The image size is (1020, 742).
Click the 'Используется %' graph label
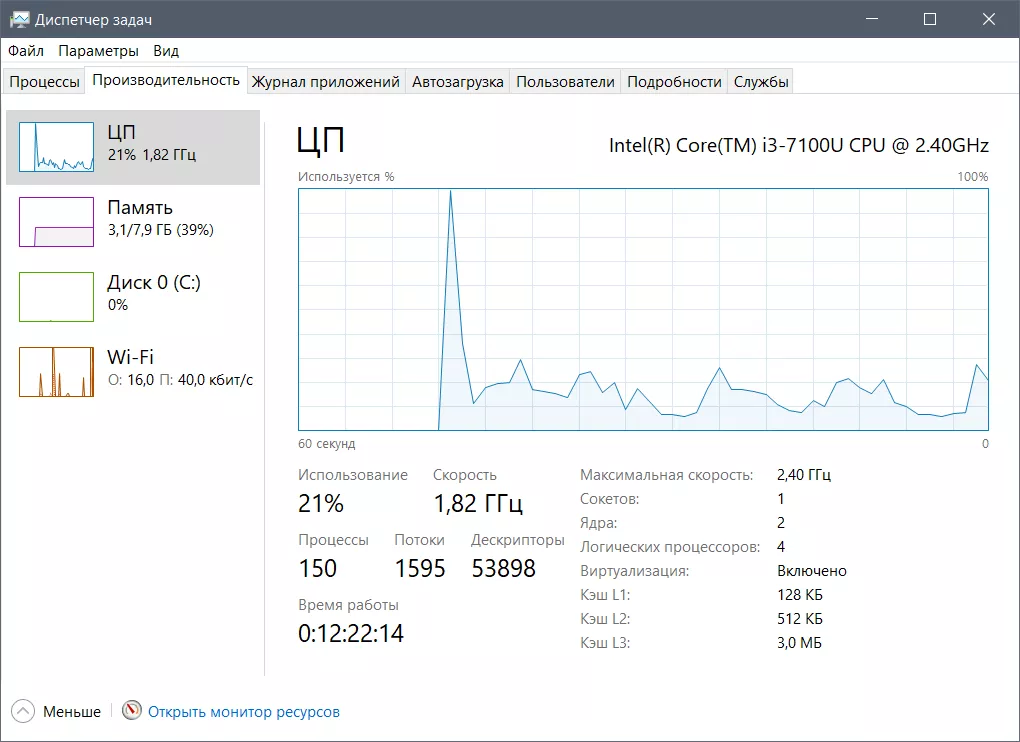pyautogui.click(x=346, y=177)
